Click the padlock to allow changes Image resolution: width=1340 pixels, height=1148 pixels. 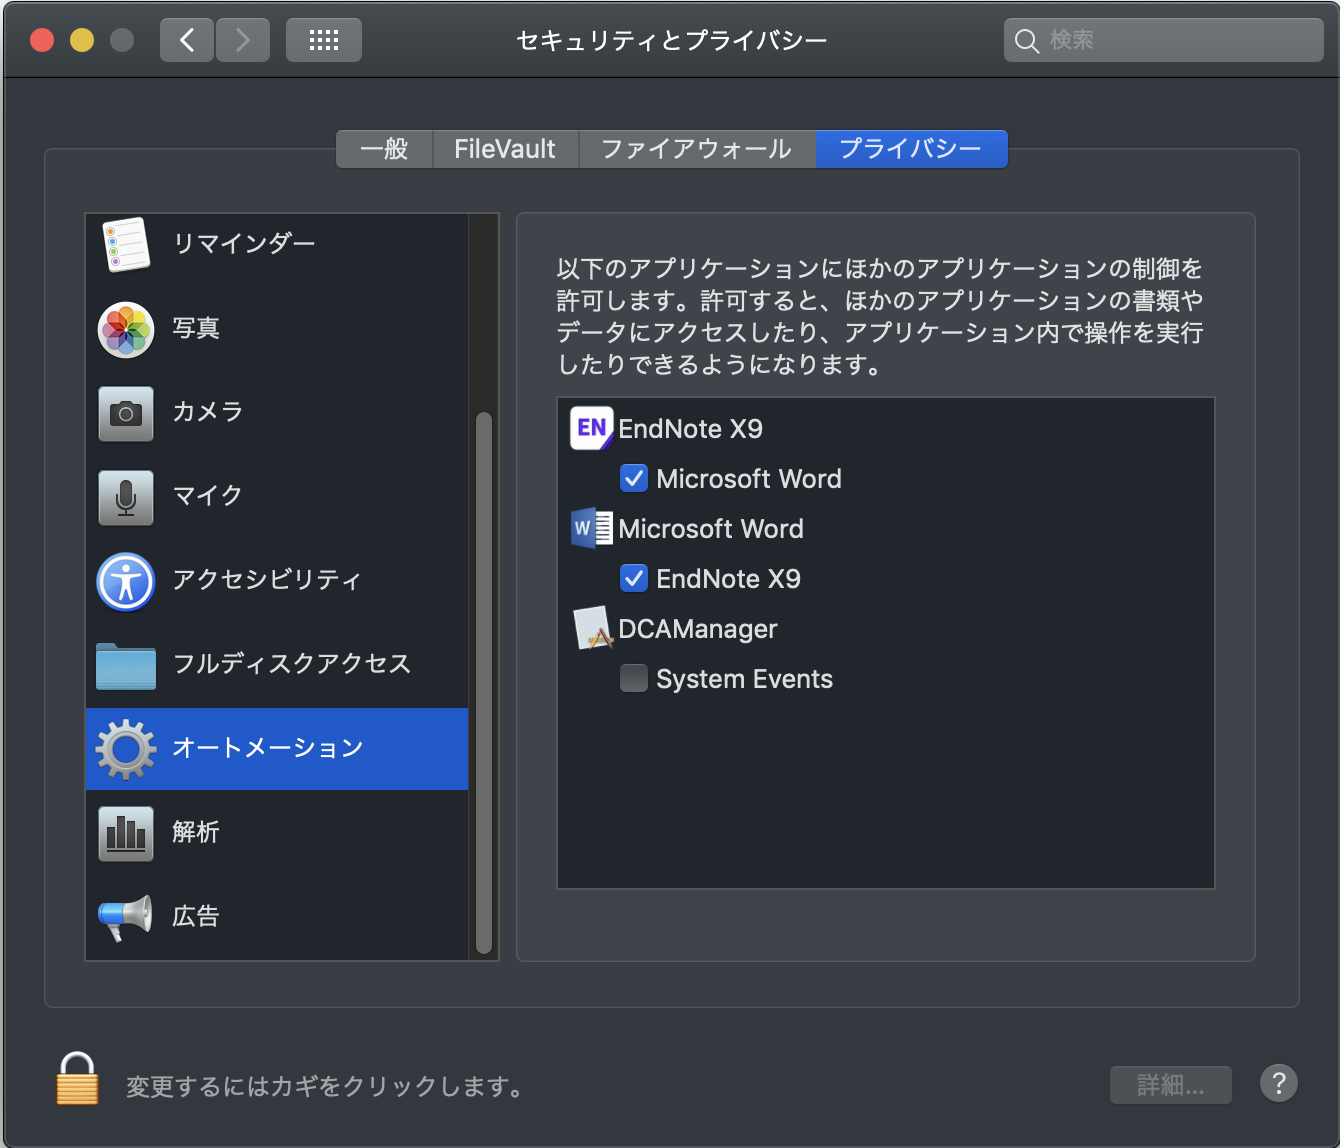[77, 1078]
